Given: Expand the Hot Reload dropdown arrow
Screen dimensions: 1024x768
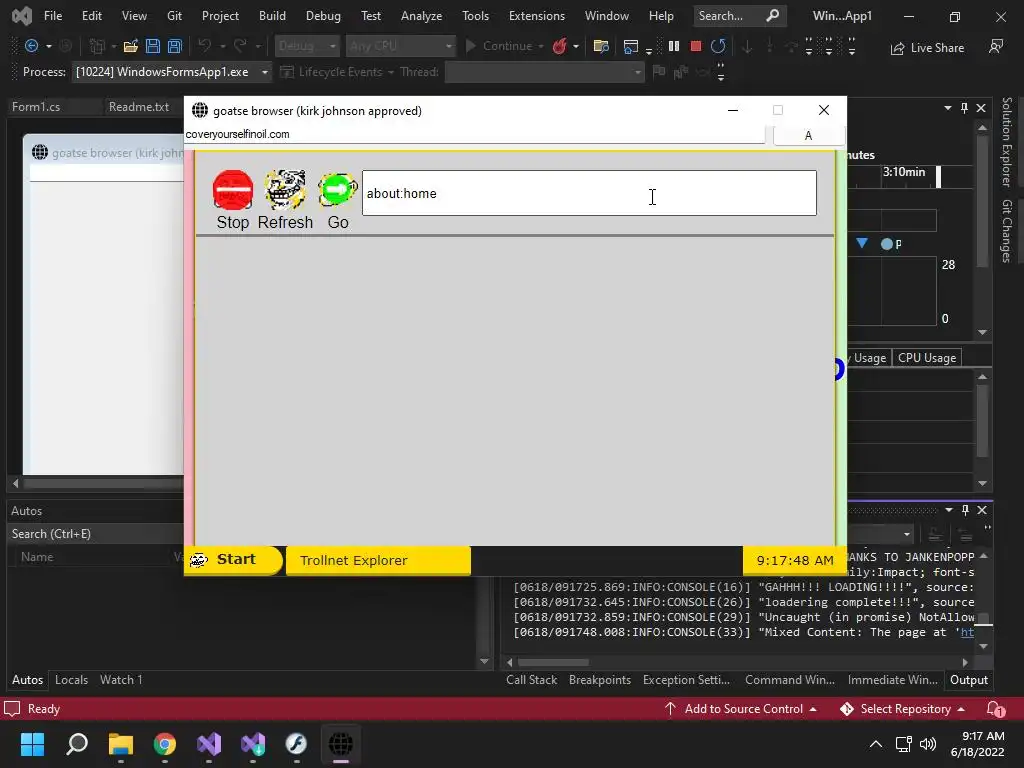Looking at the screenshot, I should 575,46.
